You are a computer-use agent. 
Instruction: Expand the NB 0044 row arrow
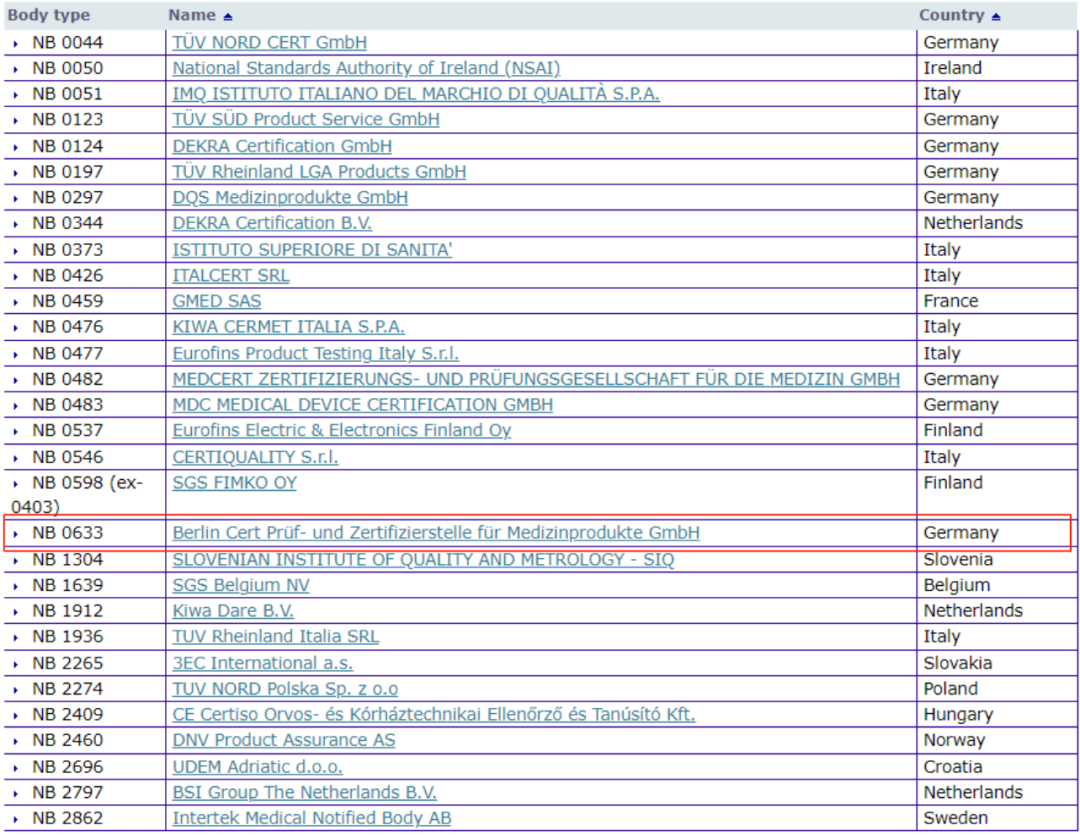[15, 43]
